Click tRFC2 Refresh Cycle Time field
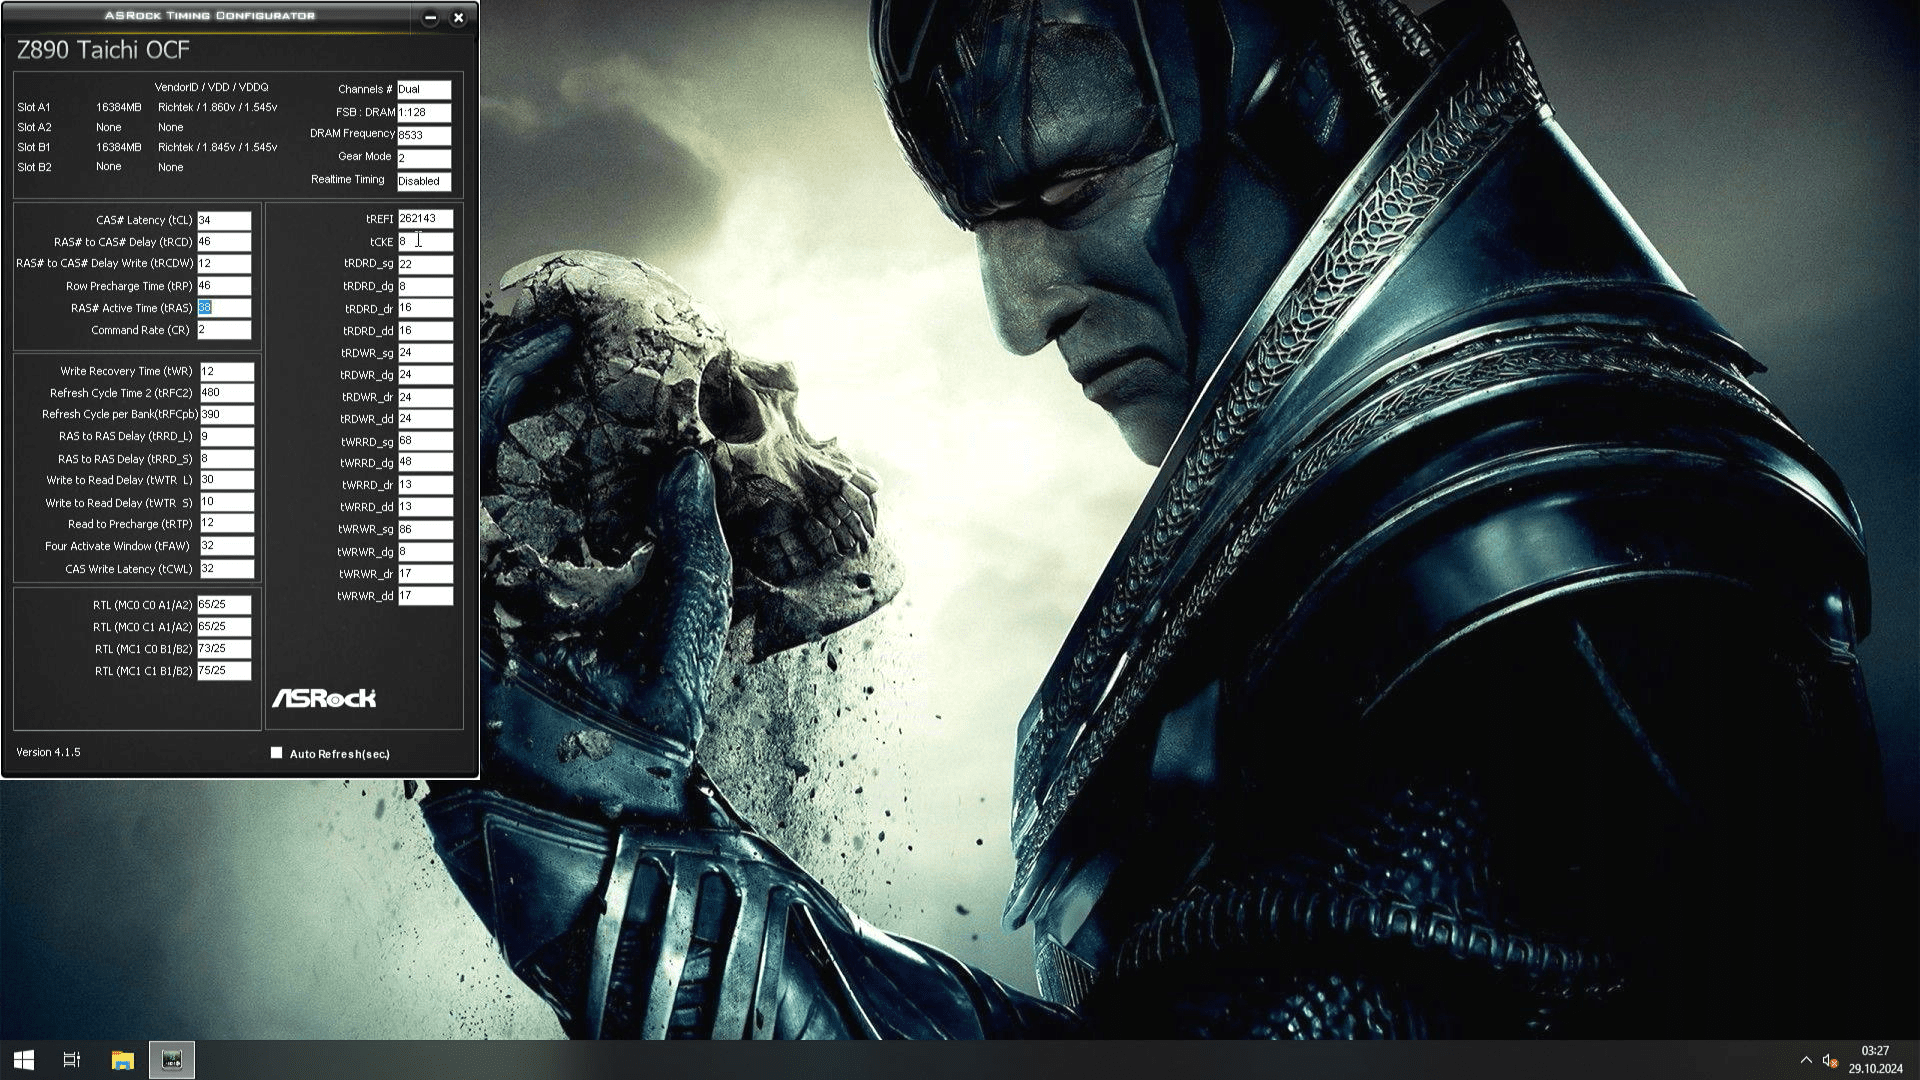 (x=226, y=393)
